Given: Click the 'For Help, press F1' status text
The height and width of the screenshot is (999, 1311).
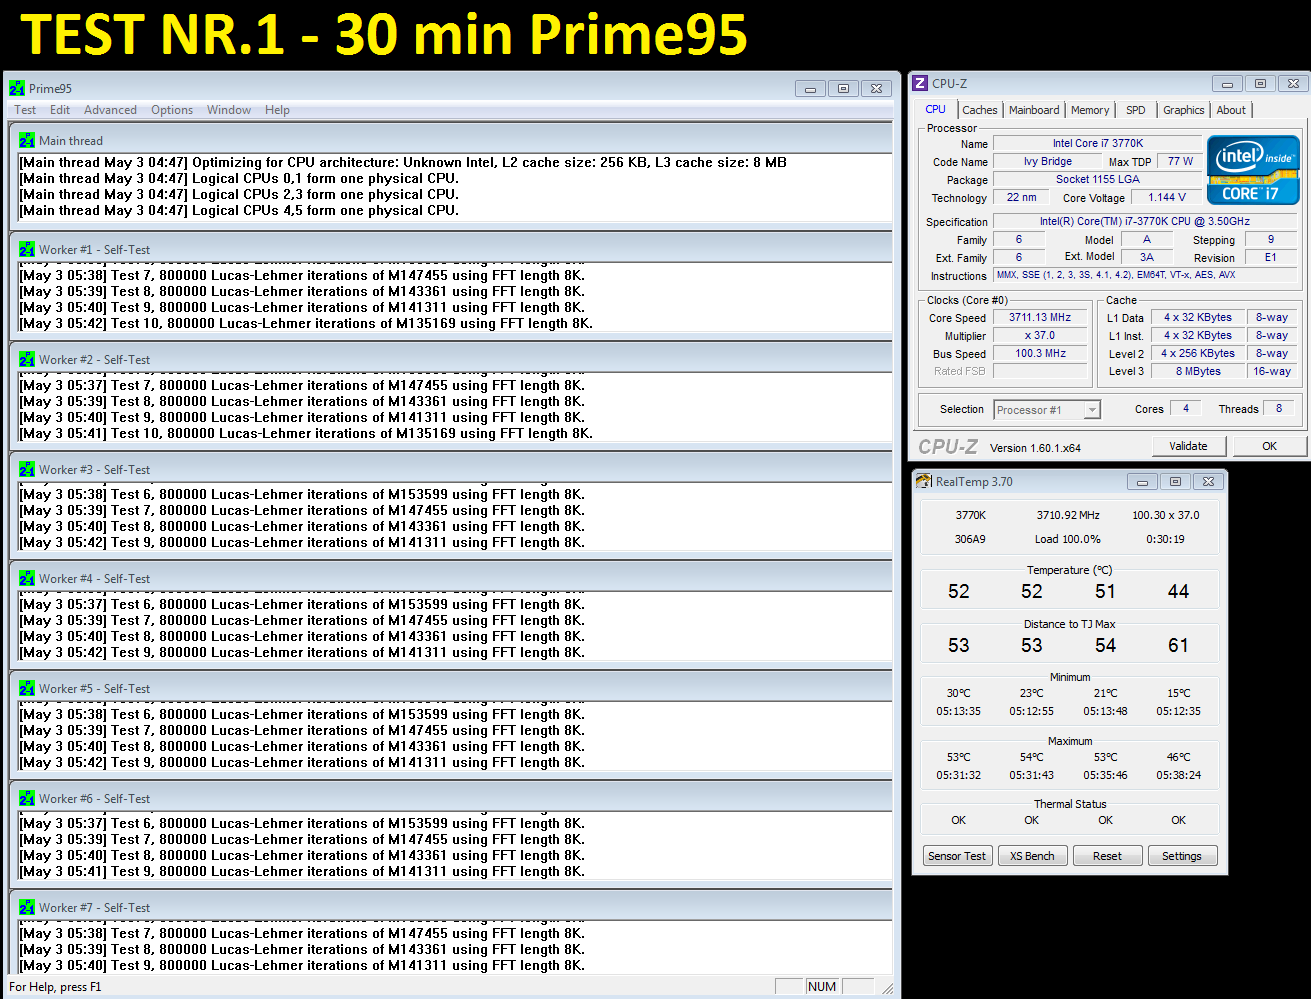Looking at the screenshot, I should (55, 987).
